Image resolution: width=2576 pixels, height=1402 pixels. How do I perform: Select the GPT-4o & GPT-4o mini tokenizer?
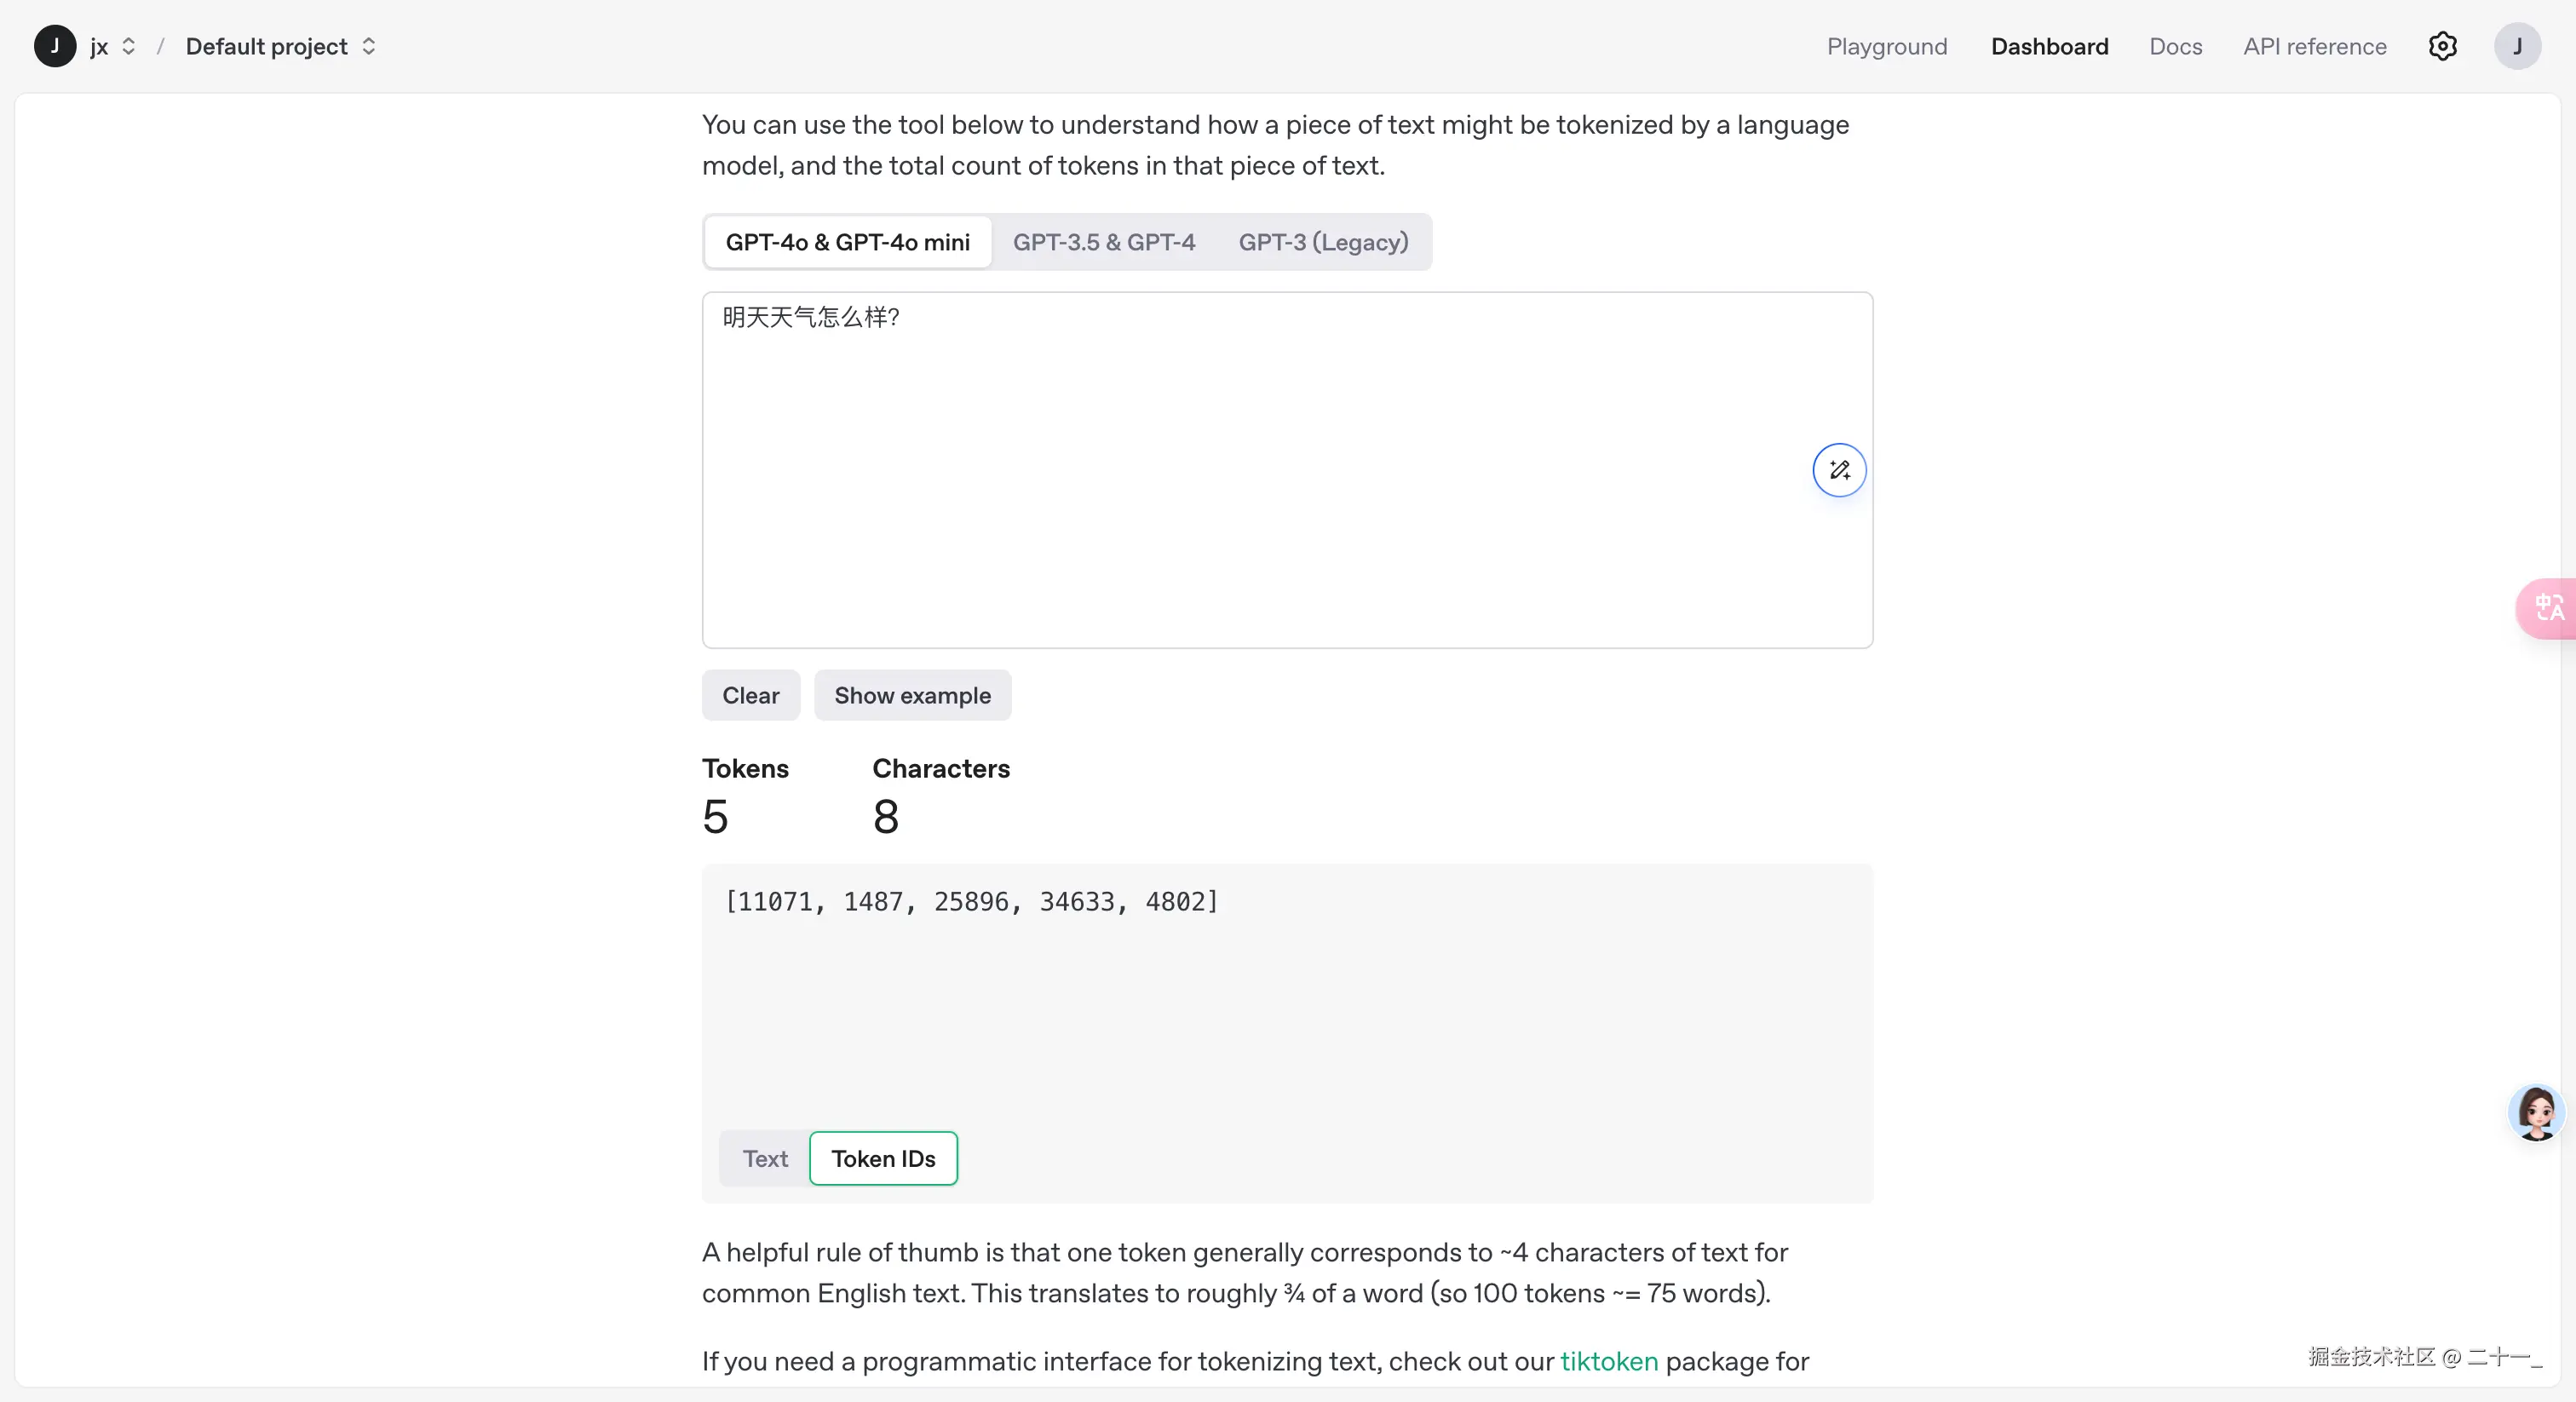[x=847, y=242]
